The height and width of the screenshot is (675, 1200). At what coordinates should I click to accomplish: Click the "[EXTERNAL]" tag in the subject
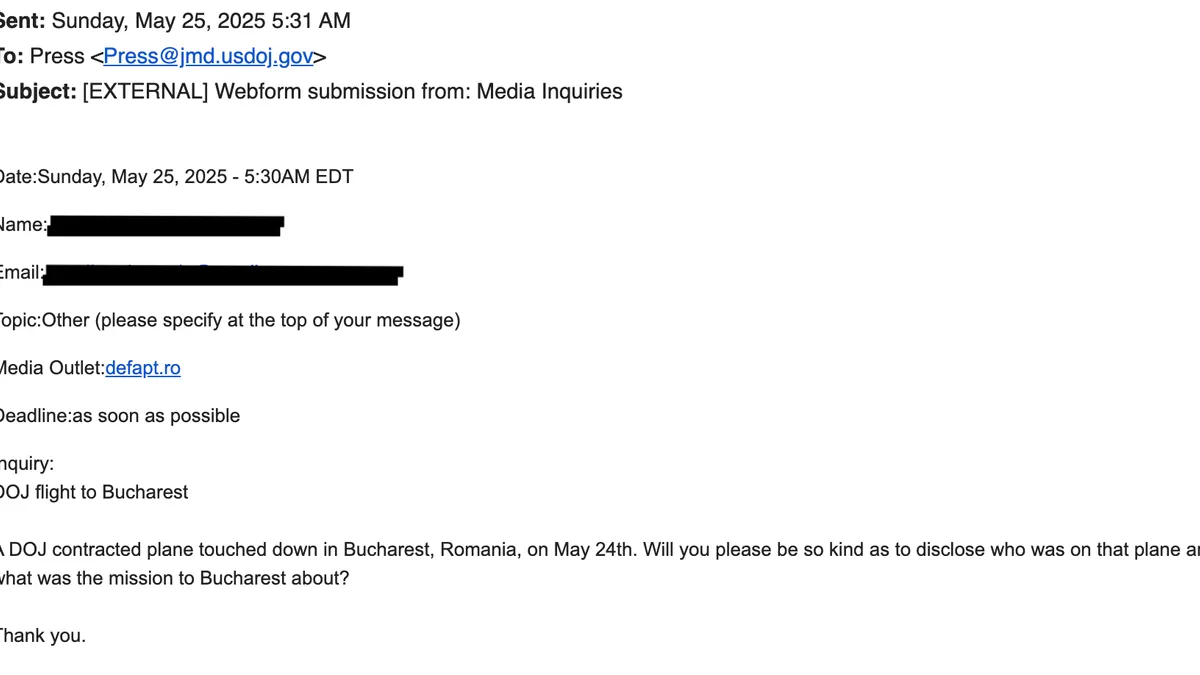point(145,92)
